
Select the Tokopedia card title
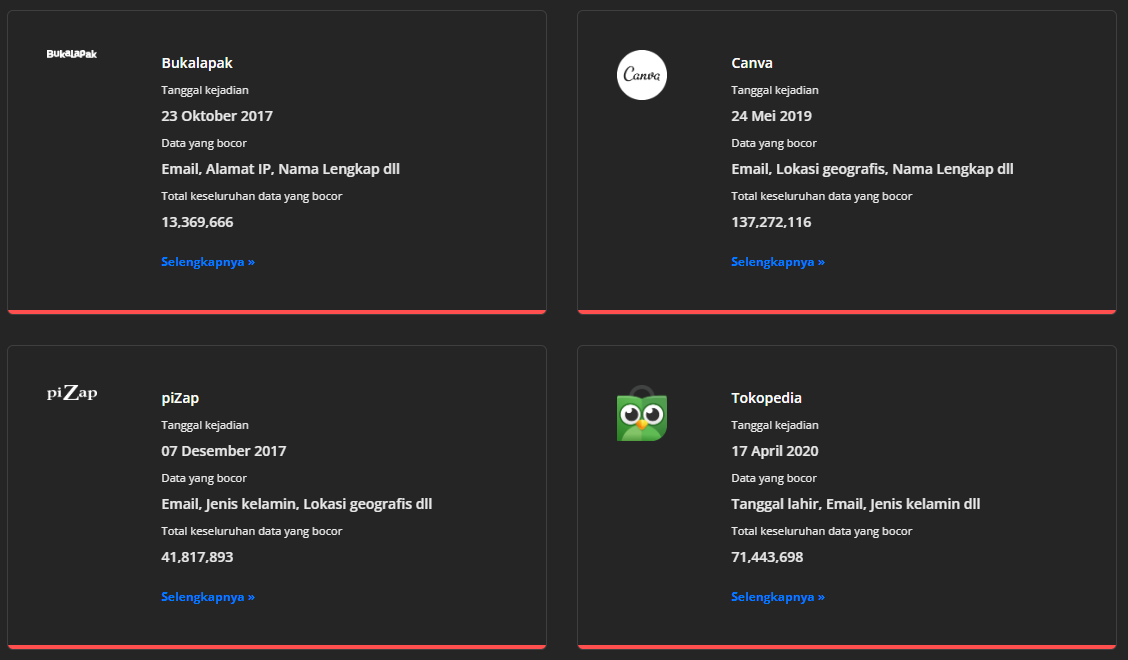point(766,398)
